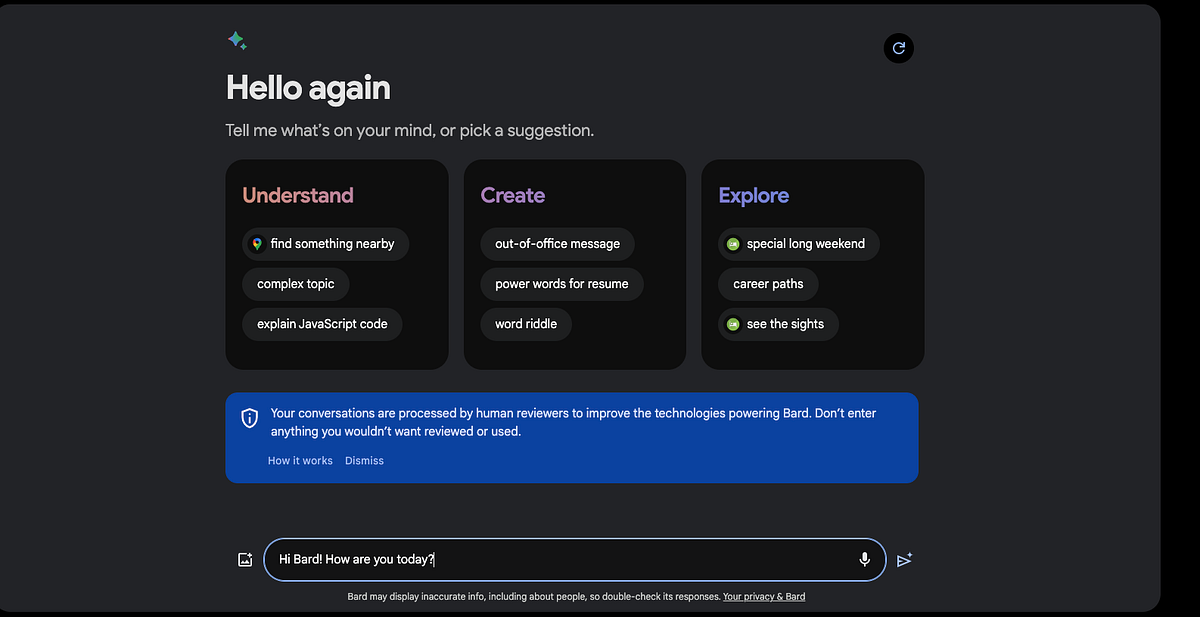Select 'out-of-office message' suggestion
Screen dimensions: 1200x617
click(x=557, y=244)
